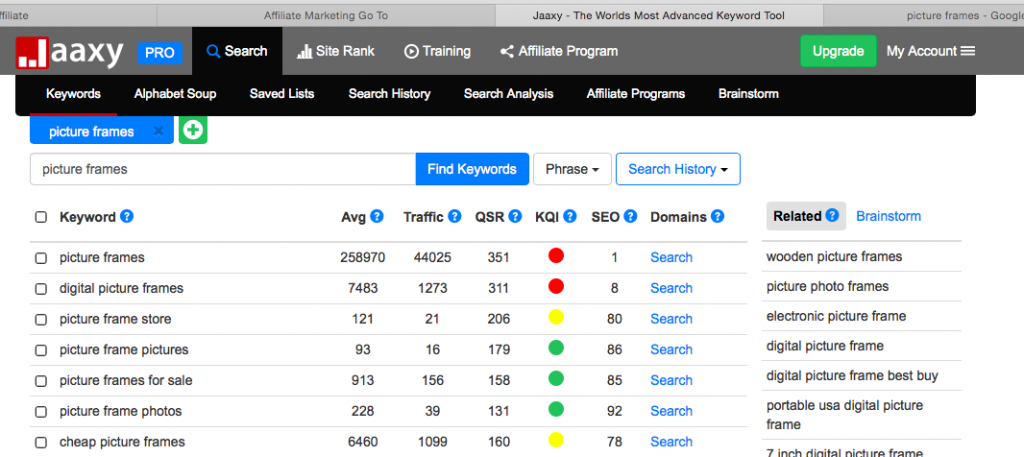Check the 'picture frames' keyword row

(40, 258)
